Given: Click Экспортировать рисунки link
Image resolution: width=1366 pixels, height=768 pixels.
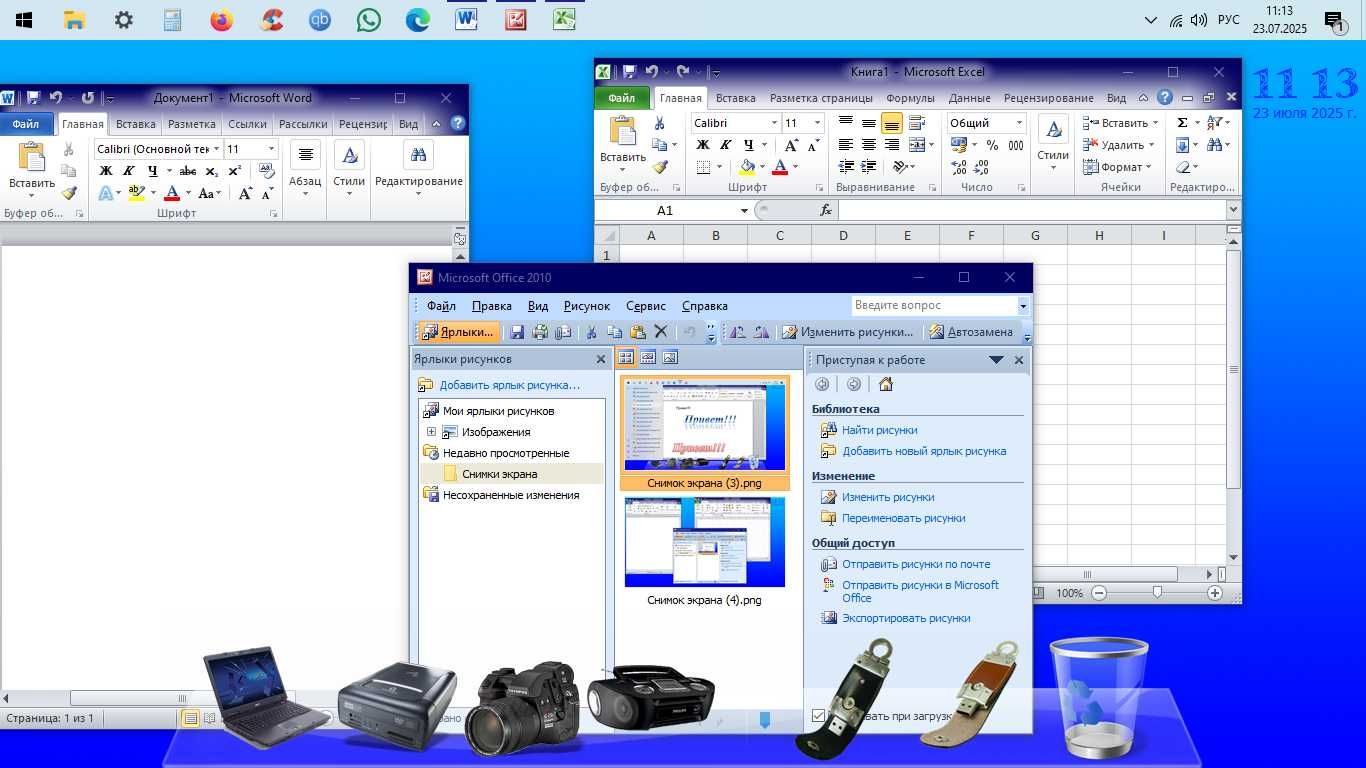Looking at the screenshot, I should tap(906, 618).
